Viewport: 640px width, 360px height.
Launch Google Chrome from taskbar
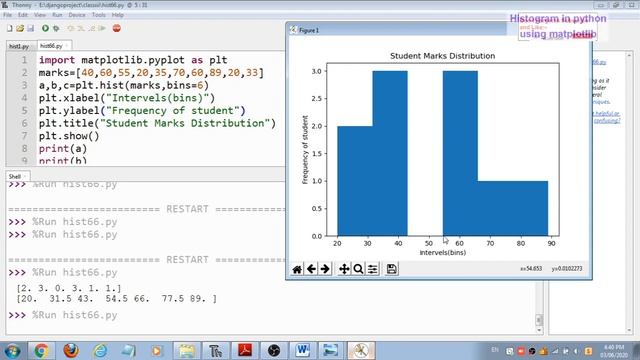[41, 351]
